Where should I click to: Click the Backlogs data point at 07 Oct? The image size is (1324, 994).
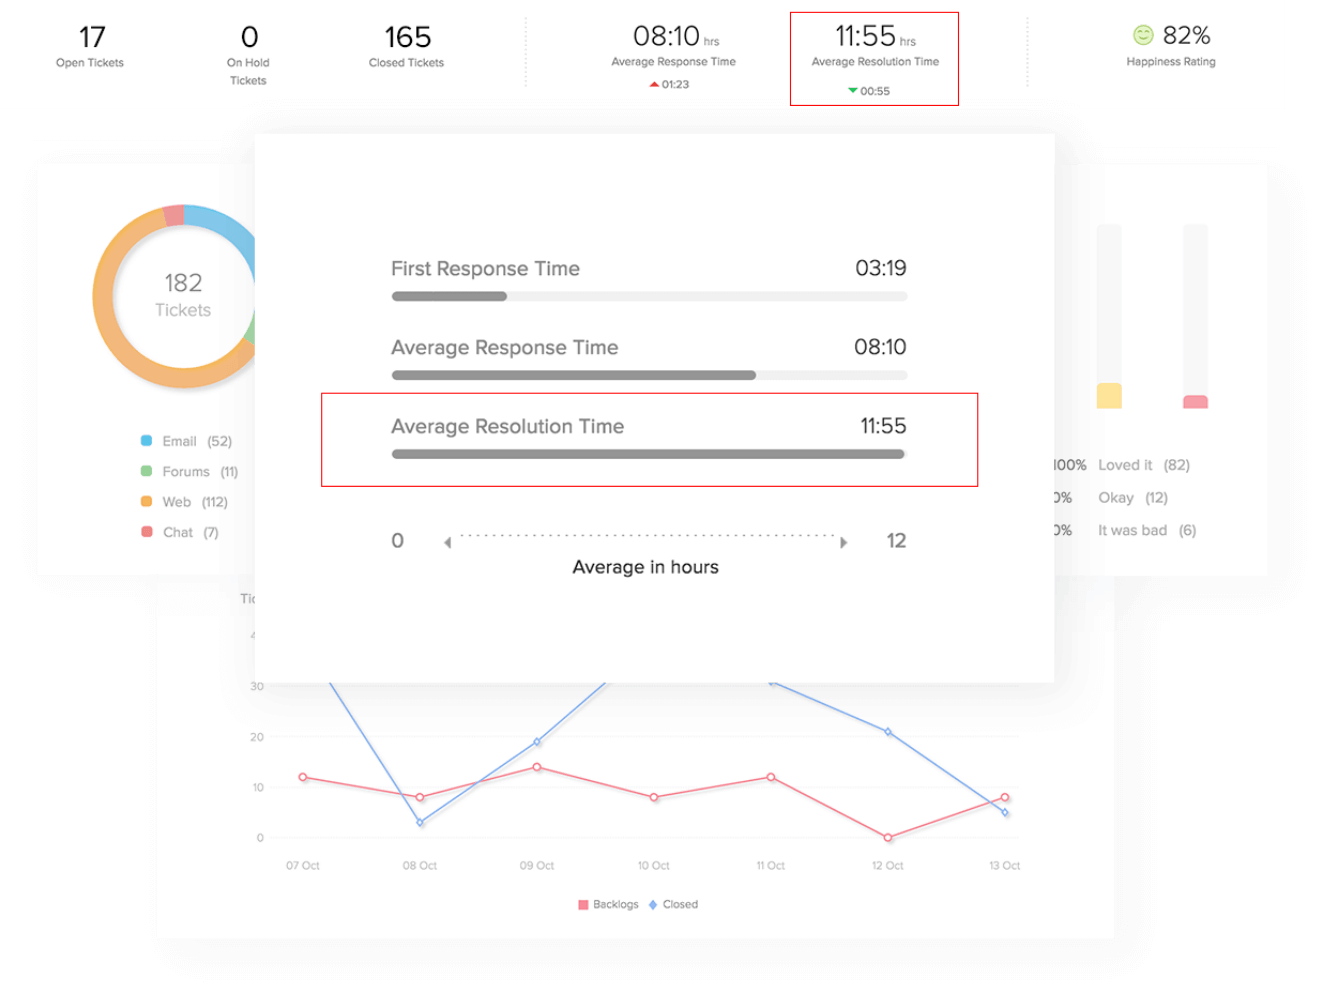303,777
